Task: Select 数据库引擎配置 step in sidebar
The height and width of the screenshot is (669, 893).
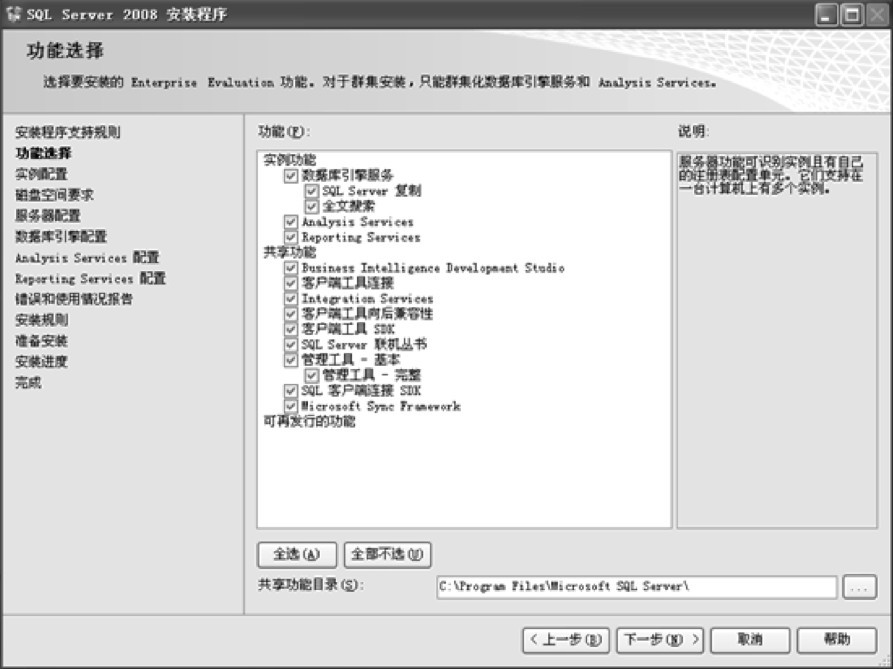Action: (x=61, y=237)
